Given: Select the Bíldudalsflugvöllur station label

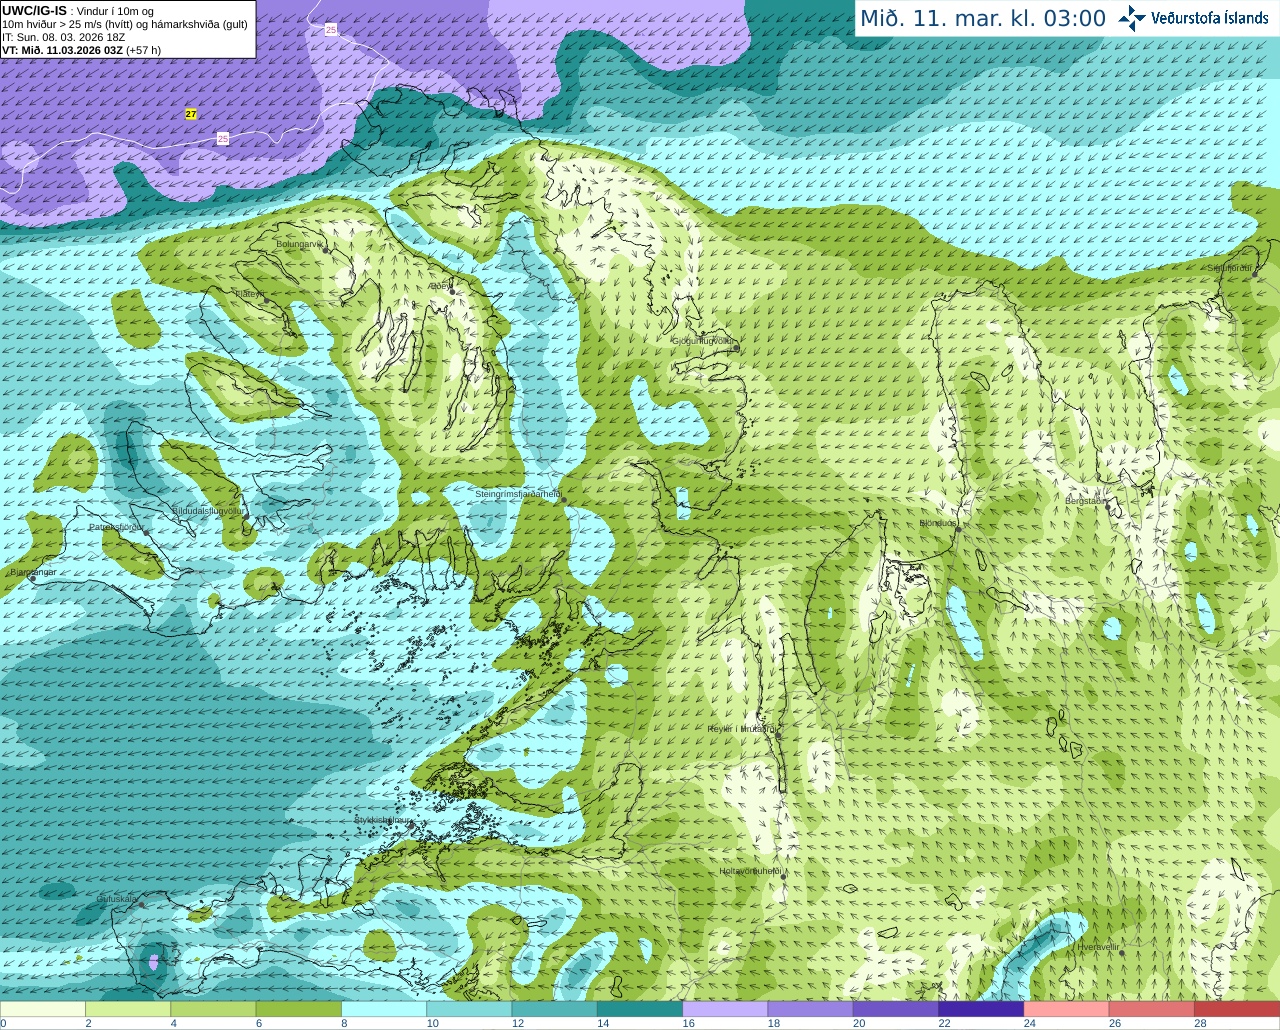Looking at the screenshot, I should [208, 511].
